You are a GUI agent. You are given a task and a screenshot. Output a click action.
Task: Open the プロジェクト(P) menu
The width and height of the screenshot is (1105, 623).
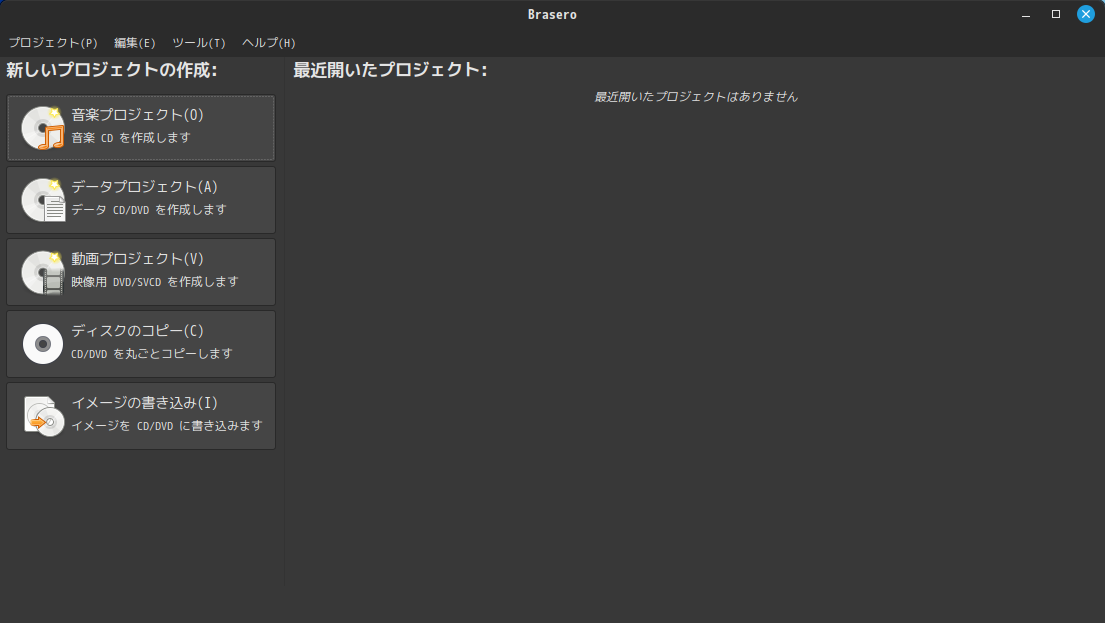(x=53, y=43)
